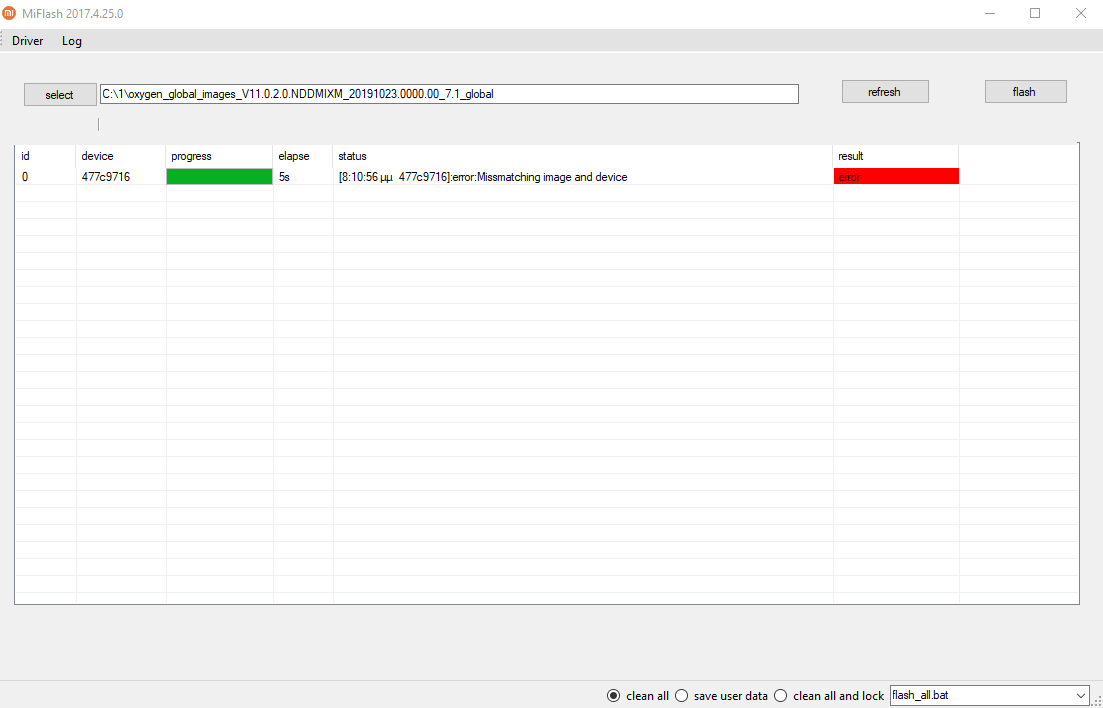Viewport: 1103px width, 708px height.
Task: Select the clean all radio option
Action: click(637, 695)
